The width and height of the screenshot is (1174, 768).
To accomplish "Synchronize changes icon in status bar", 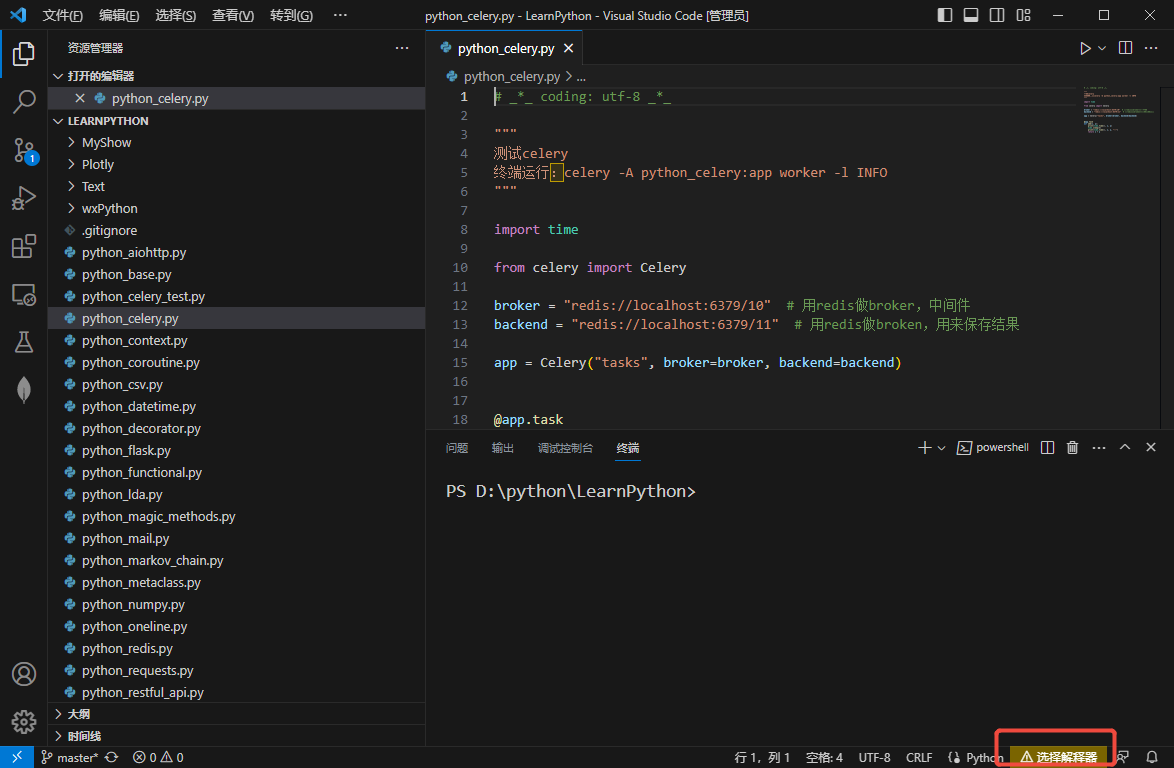I will (x=112, y=757).
